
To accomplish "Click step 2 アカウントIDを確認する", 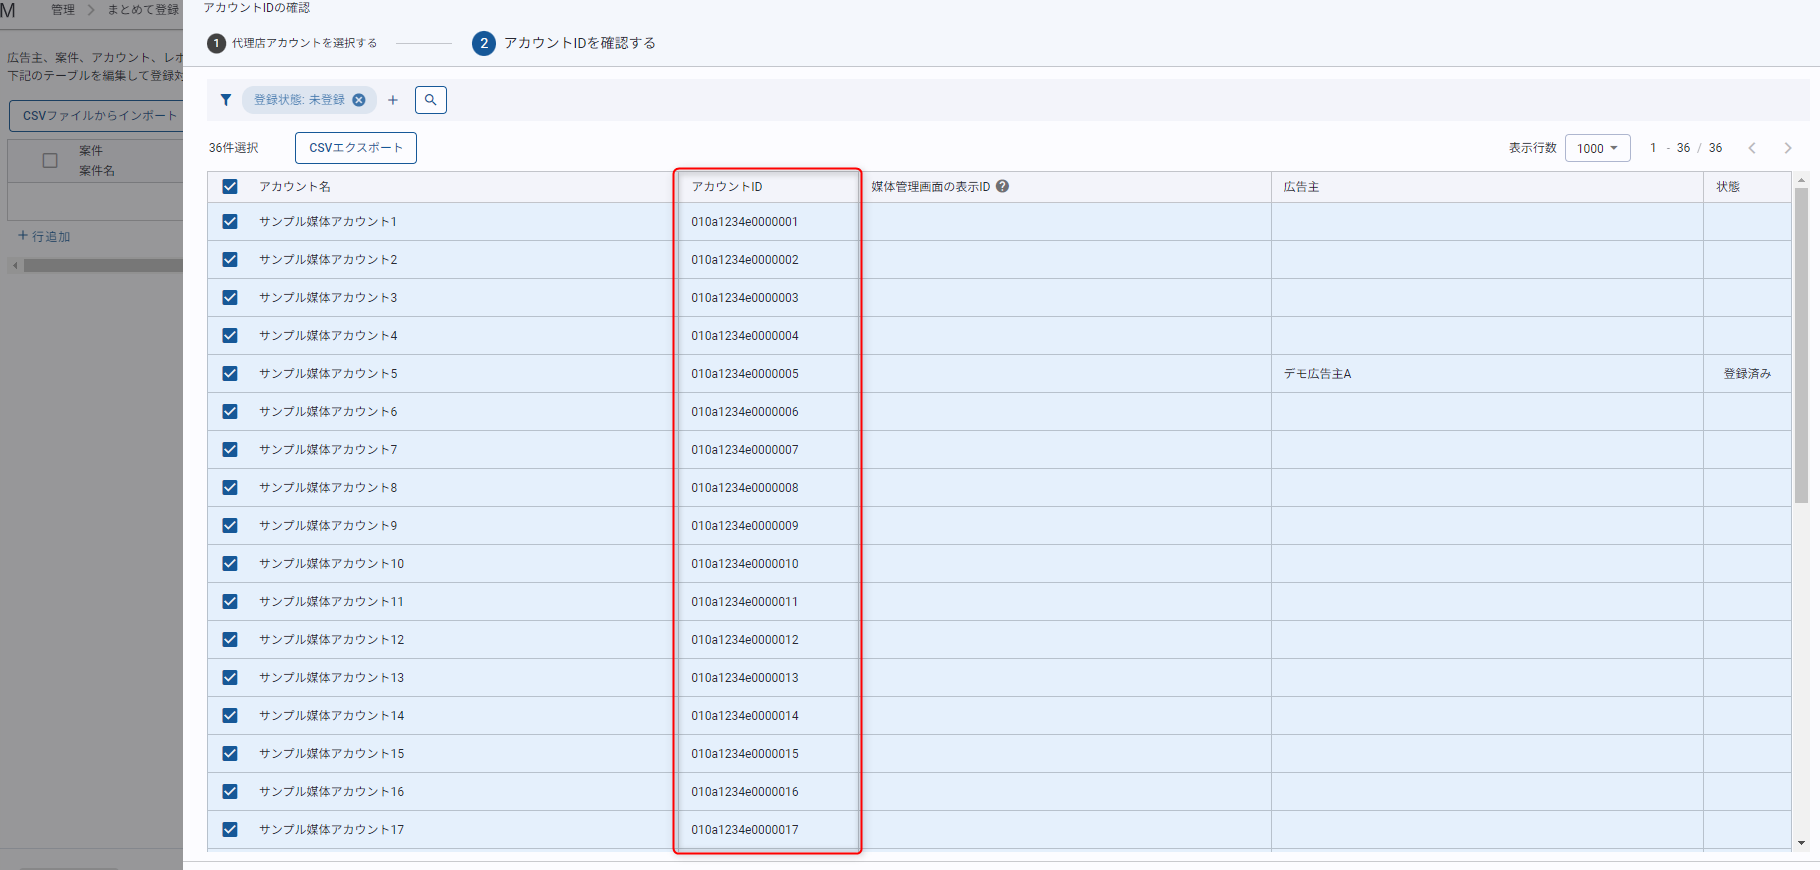I will click(x=565, y=43).
